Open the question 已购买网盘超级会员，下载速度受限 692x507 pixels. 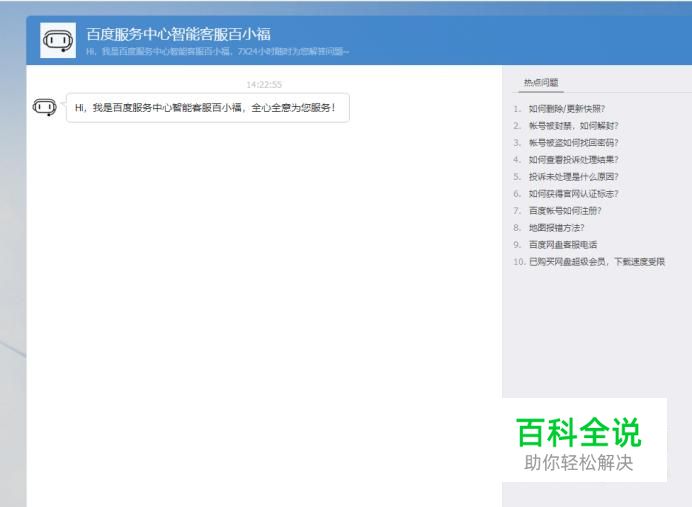[597, 262]
